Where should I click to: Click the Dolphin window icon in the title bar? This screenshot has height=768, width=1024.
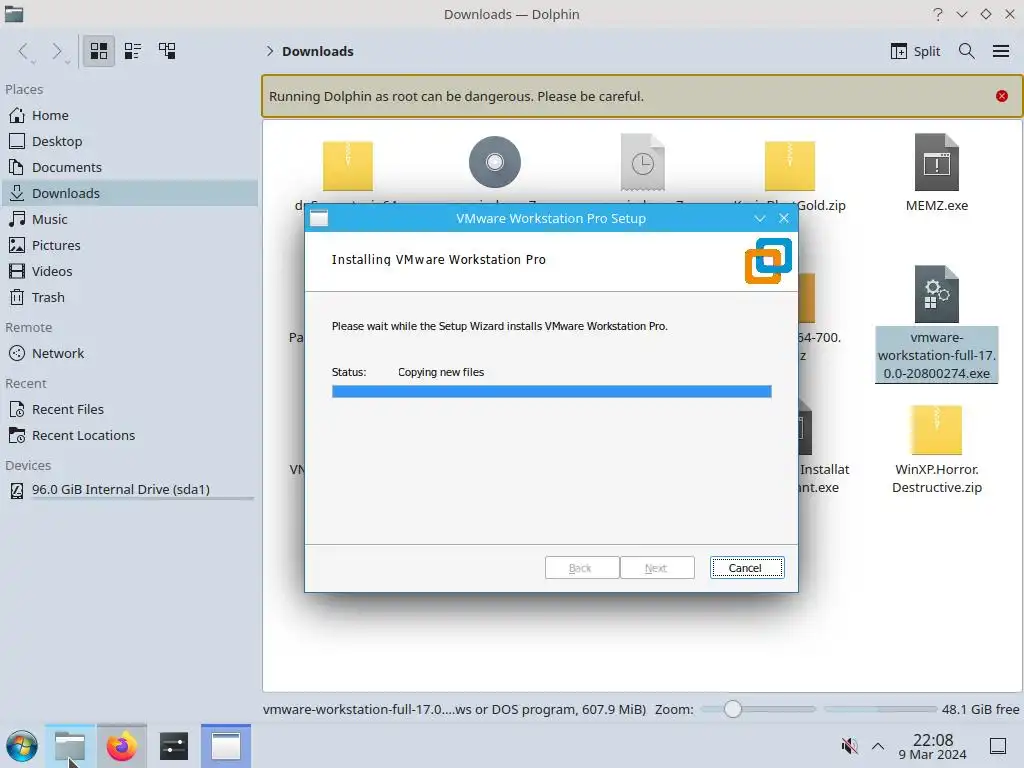14,14
